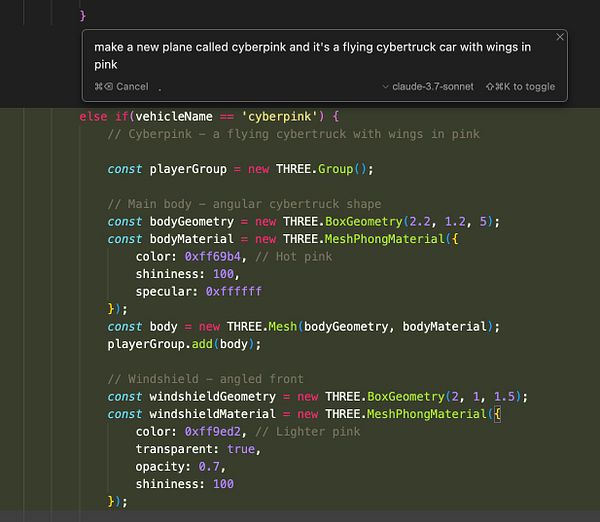Image resolution: width=600 pixels, height=522 pixels.
Task: Click inside the cyberpink prompt text field
Action: (x=312, y=55)
